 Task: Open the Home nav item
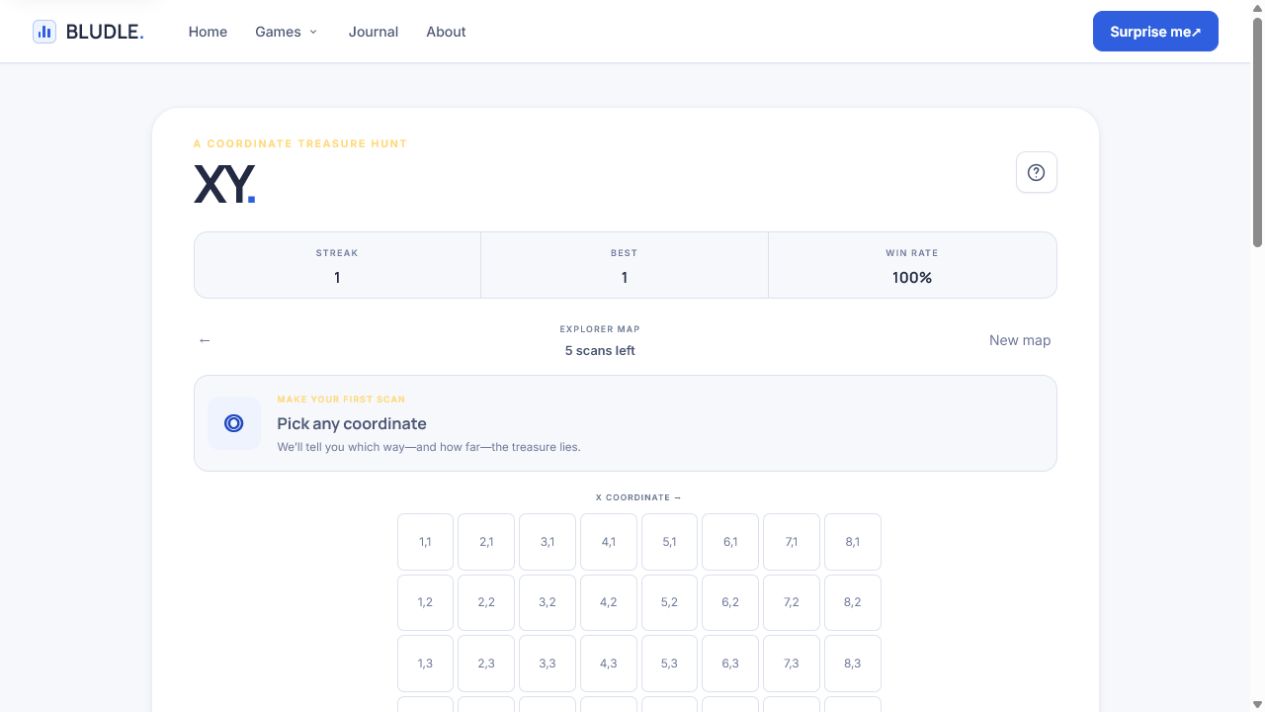[x=208, y=32]
